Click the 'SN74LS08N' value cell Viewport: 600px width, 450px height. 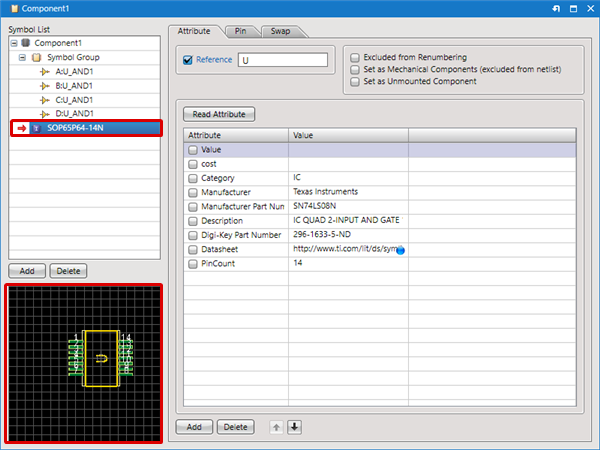click(348, 206)
